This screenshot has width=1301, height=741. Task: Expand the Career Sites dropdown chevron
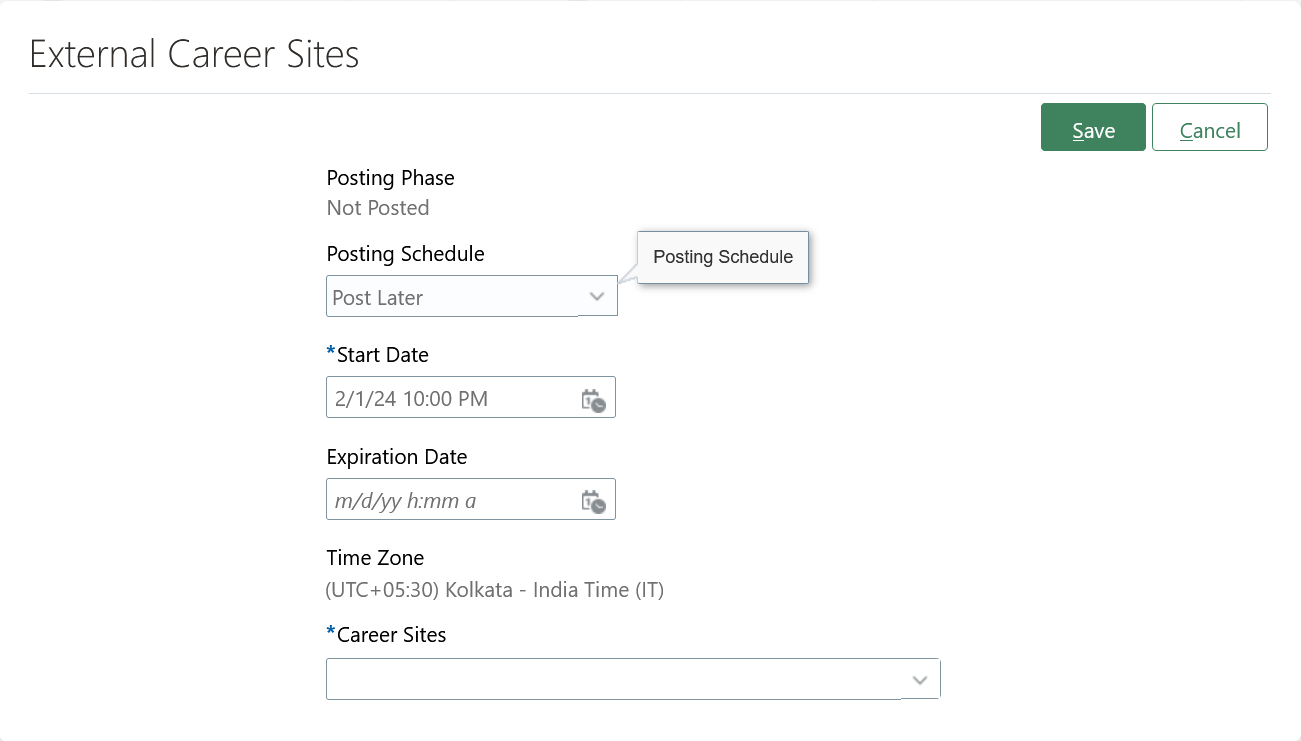920,680
